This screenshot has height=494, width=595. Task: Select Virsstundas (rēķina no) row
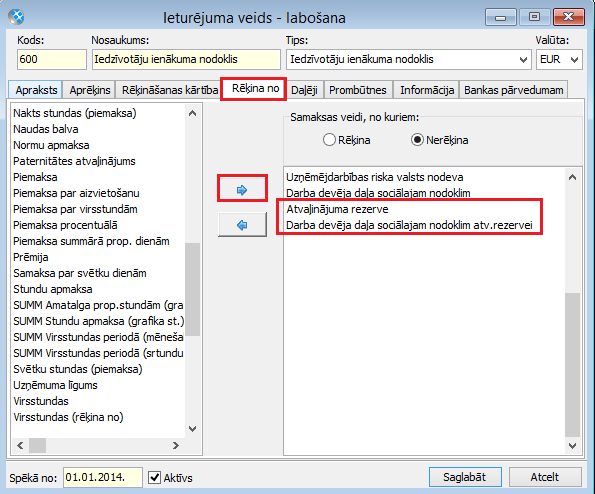pyautogui.click(x=98, y=417)
